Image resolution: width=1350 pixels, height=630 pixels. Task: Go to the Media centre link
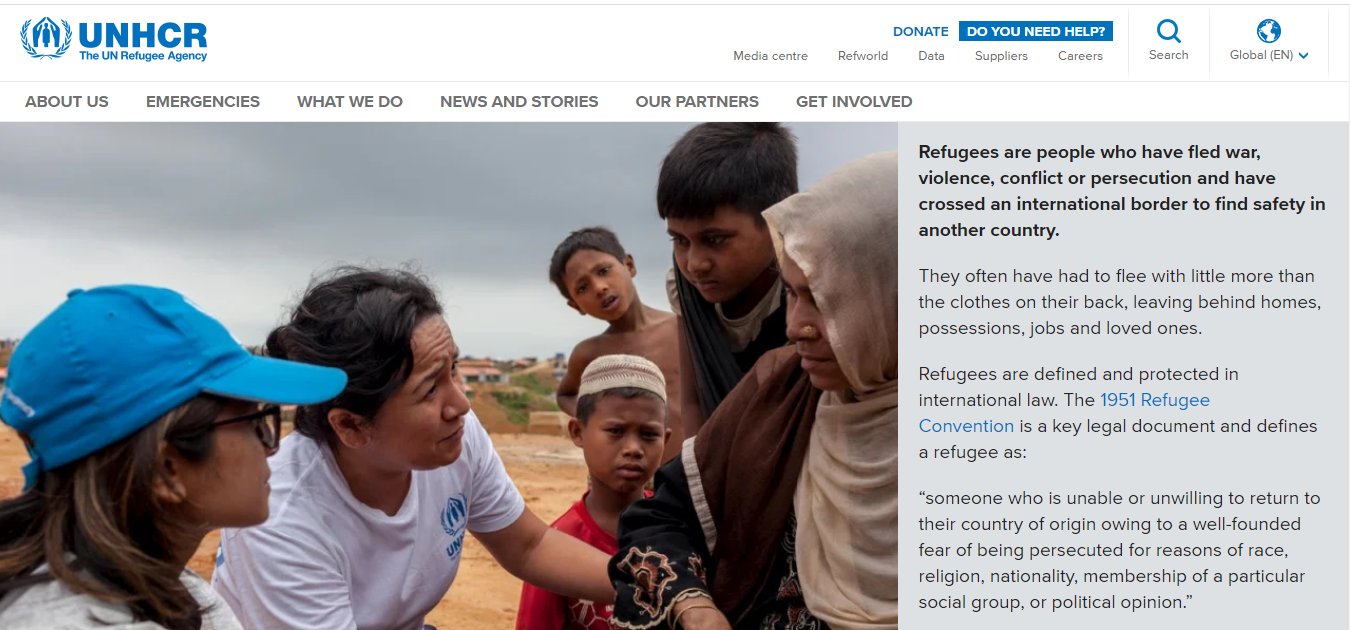point(770,56)
